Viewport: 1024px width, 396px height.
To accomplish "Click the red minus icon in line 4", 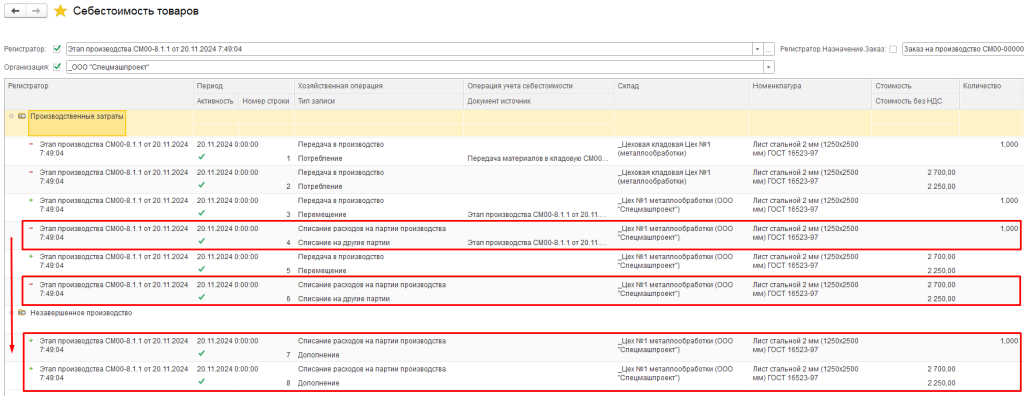I will pos(31,229).
